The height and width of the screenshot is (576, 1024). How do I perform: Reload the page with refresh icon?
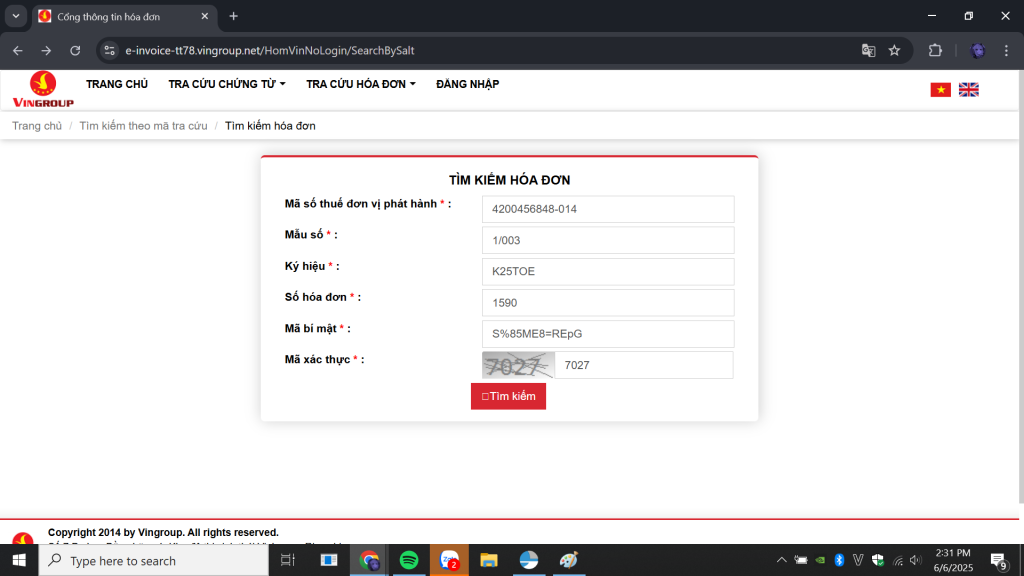[x=75, y=50]
